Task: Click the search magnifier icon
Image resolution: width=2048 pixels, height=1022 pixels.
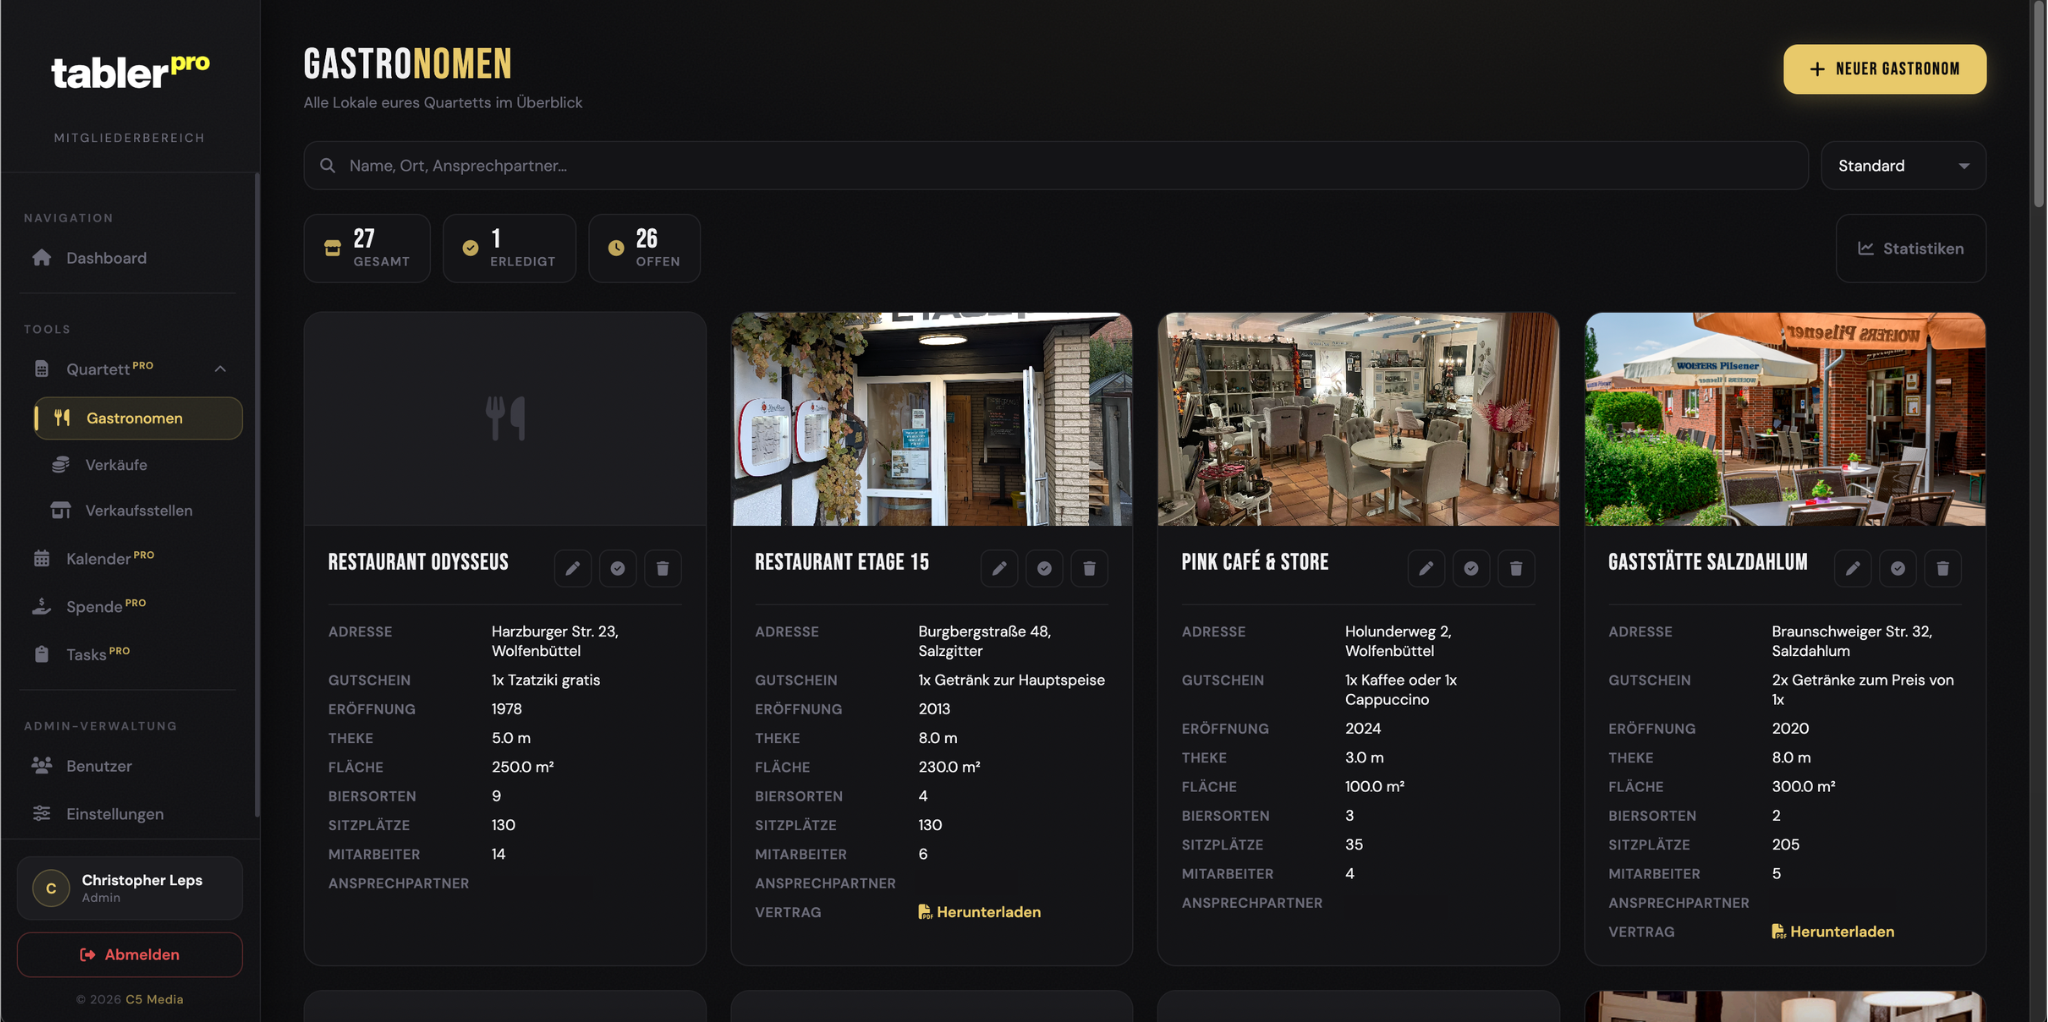Action: [x=328, y=166]
